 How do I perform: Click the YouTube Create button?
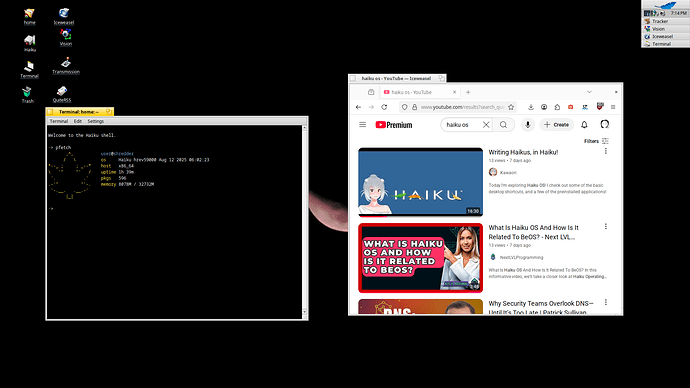(557, 125)
